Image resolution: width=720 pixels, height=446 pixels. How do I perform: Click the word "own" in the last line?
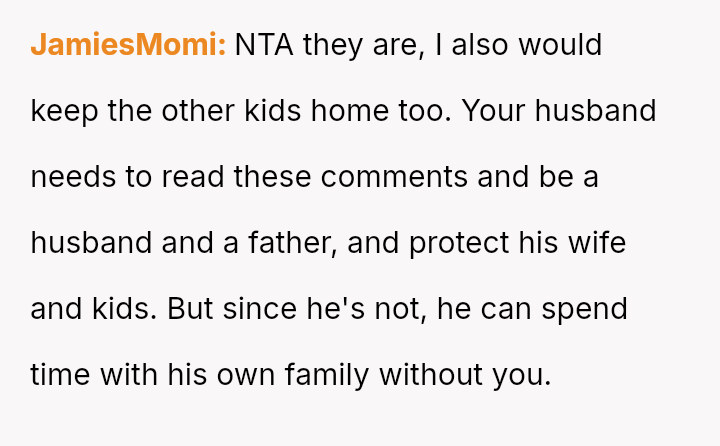[248, 375]
